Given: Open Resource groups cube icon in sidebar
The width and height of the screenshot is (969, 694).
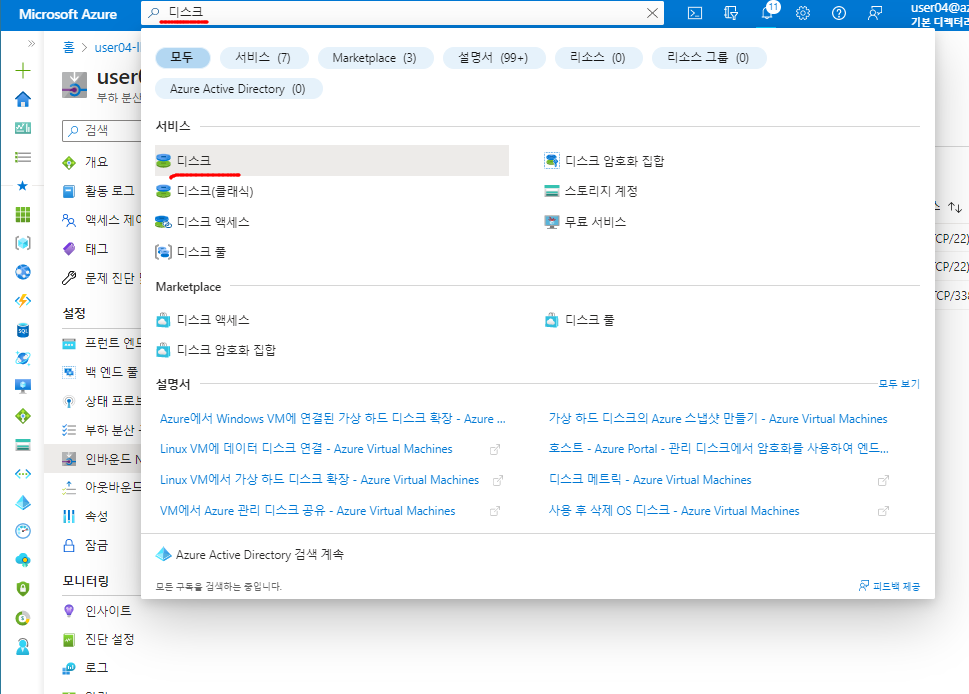Looking at the screenshot, I should click(23, 243).
